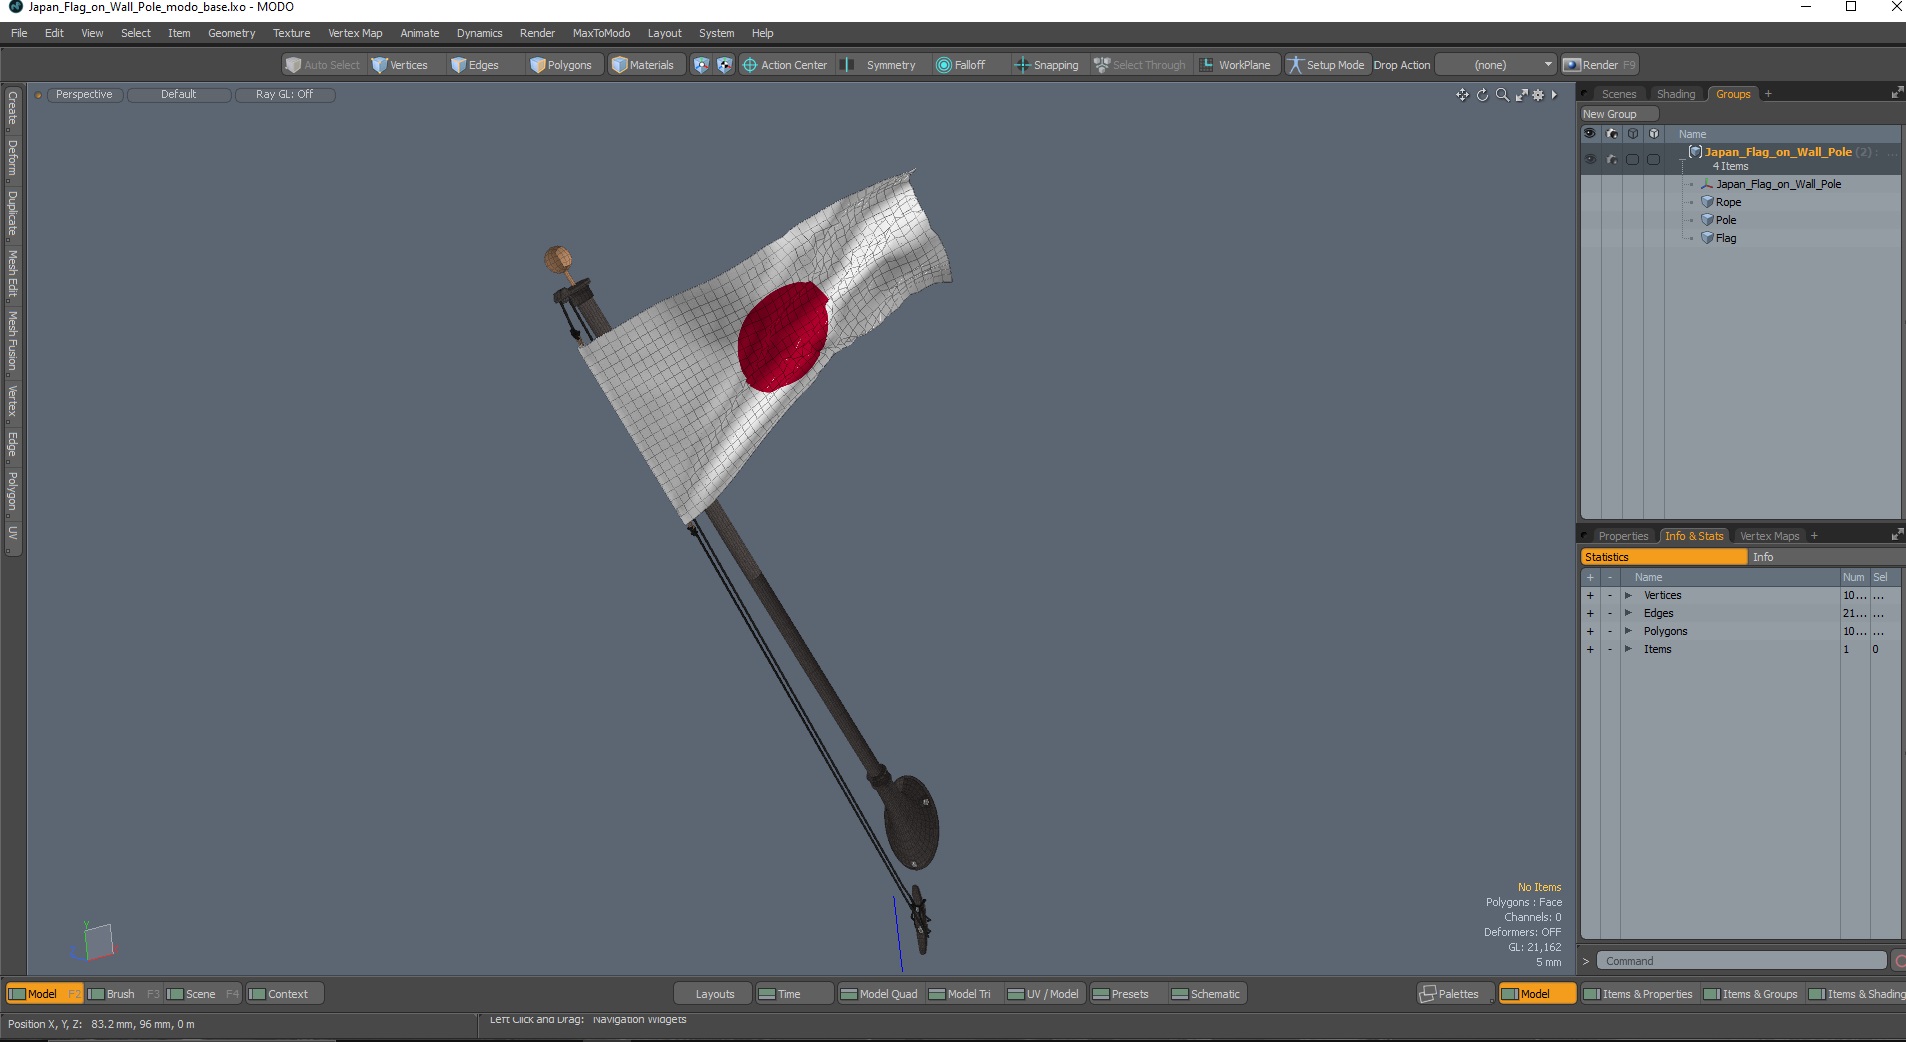Screen dimensions: 1906x1042
Task: Open Action Center options
Action: [x=785, y=65]
